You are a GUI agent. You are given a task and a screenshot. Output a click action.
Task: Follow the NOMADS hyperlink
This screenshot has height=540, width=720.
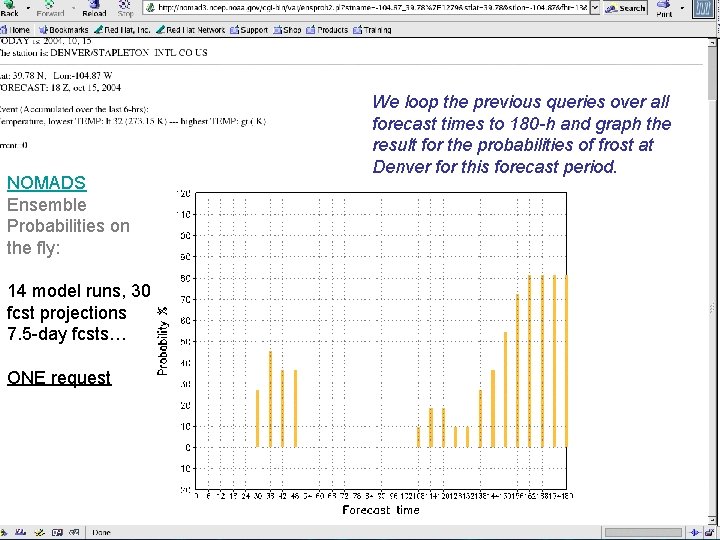46,183
